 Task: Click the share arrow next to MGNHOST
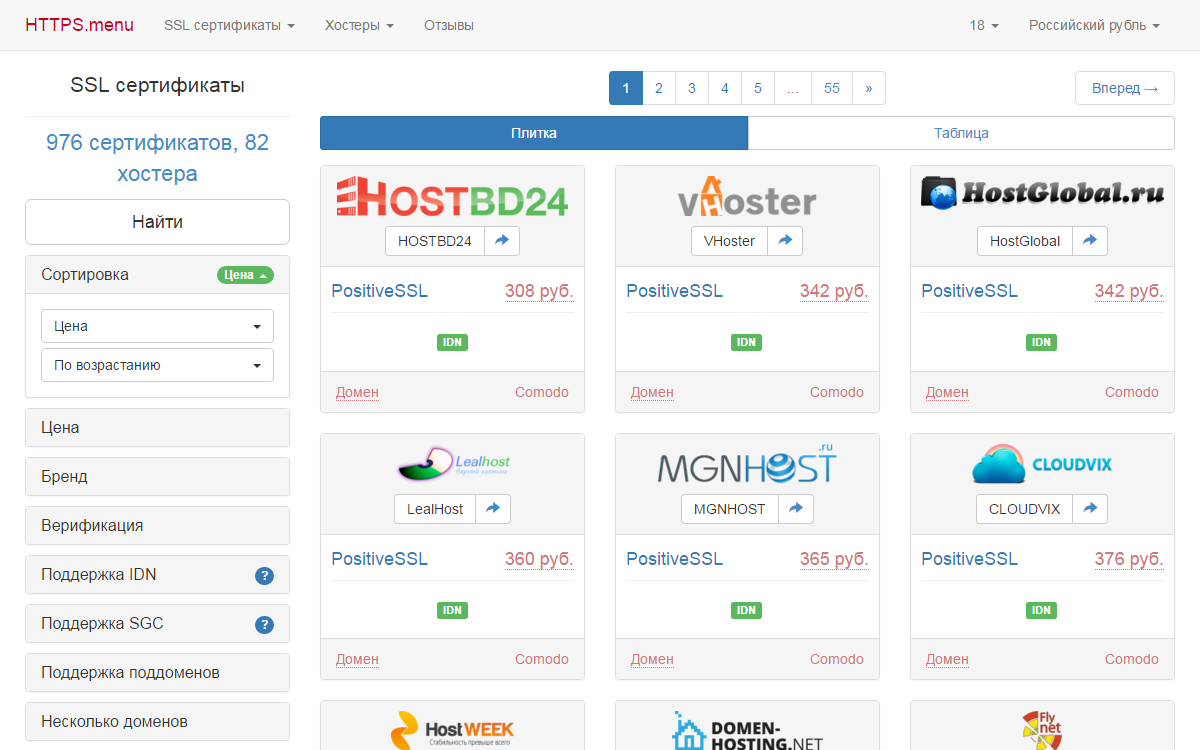click(x=796, y=509)
